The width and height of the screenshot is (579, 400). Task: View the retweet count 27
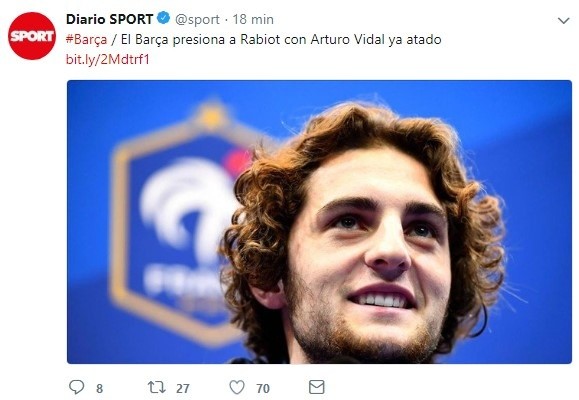point(183,388)
